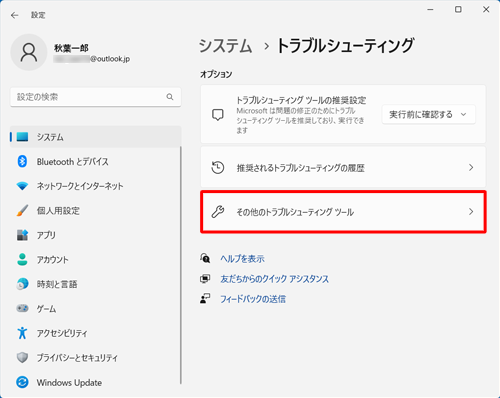Click the アクセシビリティ figure icon

tap(22, 333)
